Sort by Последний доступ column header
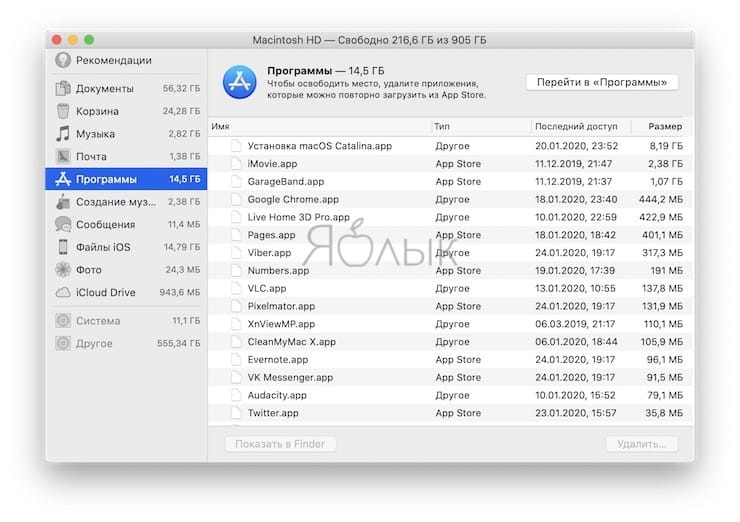This screenshot has height=522, width=740. coord(580,126)
